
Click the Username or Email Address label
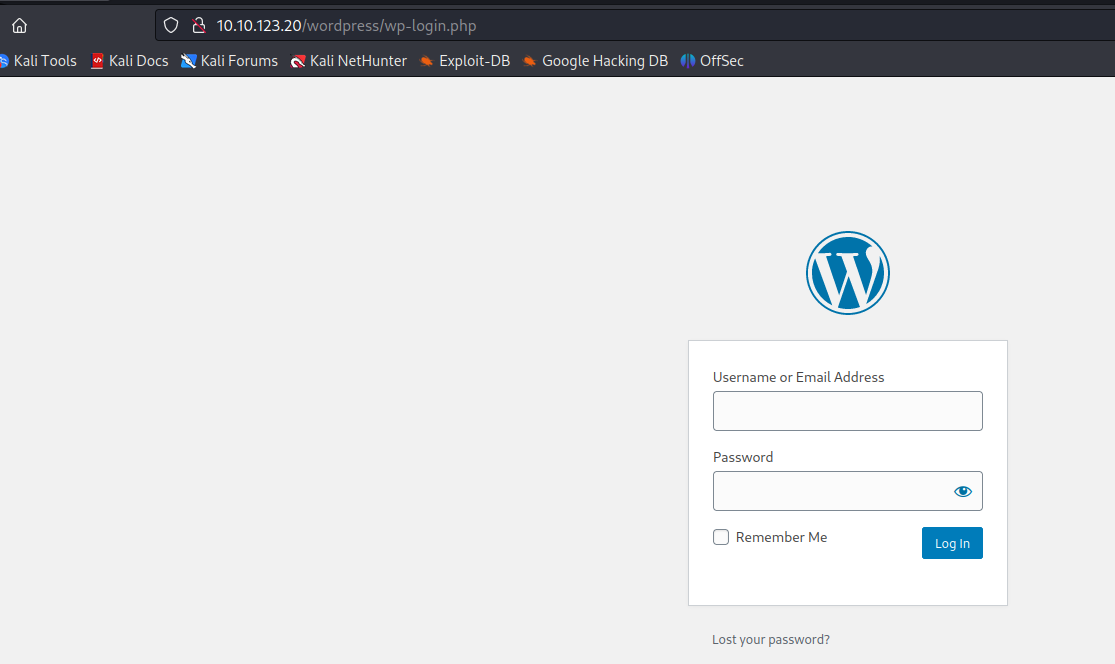(799, 377)
